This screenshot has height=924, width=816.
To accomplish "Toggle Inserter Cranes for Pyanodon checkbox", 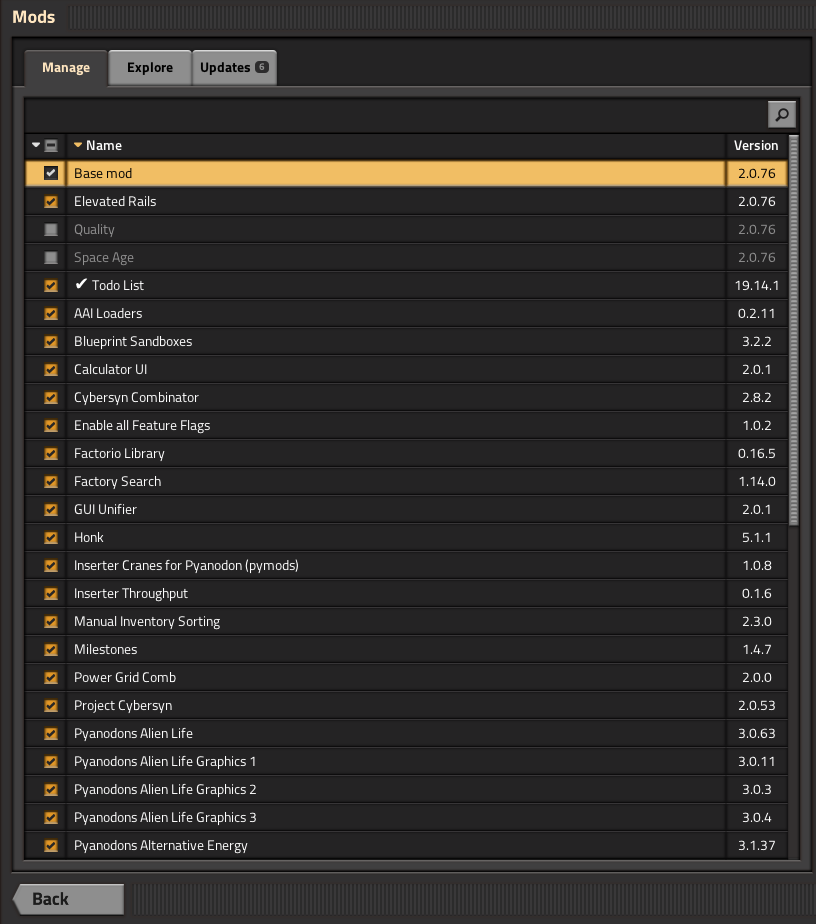I will 51,565.
